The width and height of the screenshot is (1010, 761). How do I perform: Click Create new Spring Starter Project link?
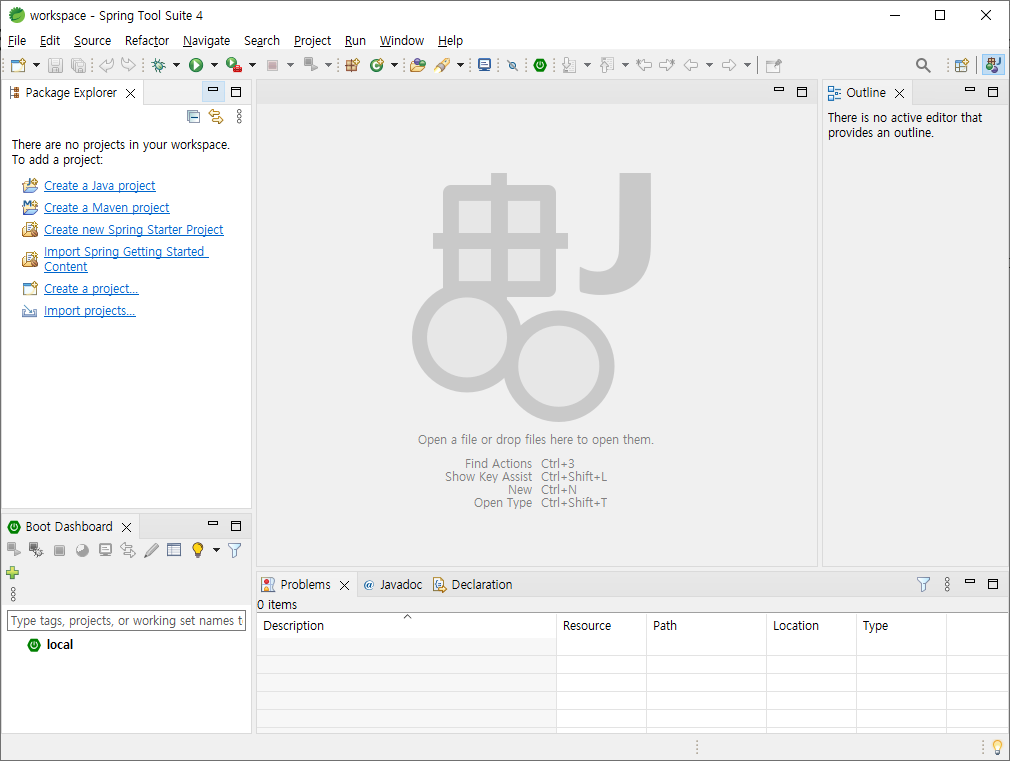coord(133,229)
